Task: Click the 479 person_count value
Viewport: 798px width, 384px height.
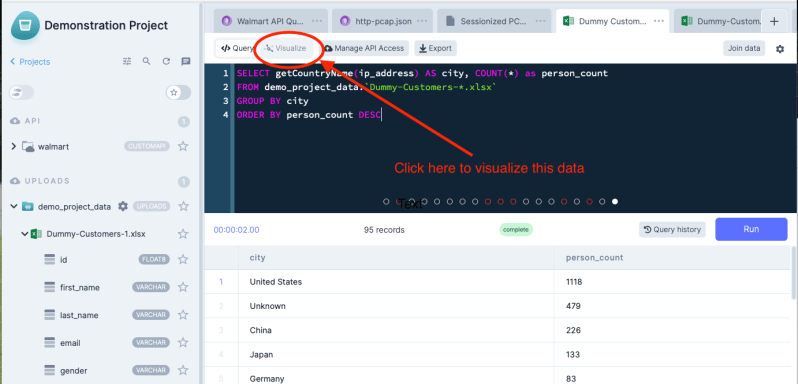Action: click(573, 306)
